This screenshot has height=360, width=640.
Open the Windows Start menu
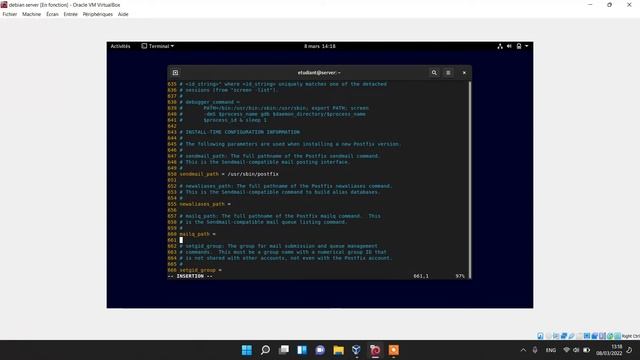(247, 350)
